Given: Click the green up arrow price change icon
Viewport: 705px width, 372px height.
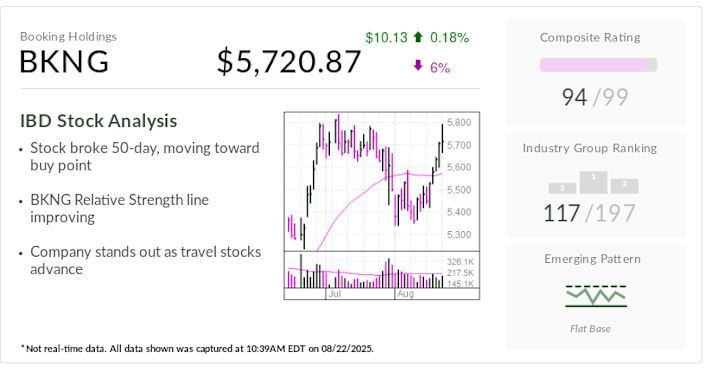Looking at the screenshot, I should [418, 37].
